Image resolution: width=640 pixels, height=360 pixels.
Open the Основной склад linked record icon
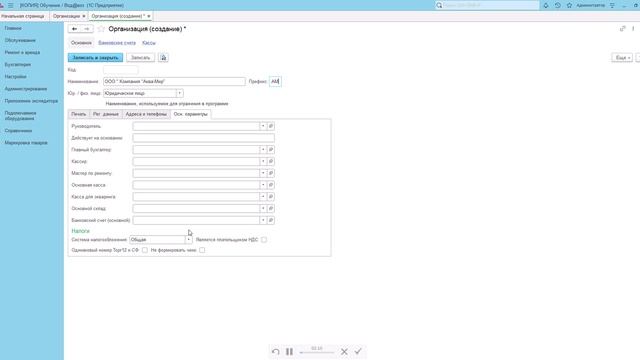[271, 209]
